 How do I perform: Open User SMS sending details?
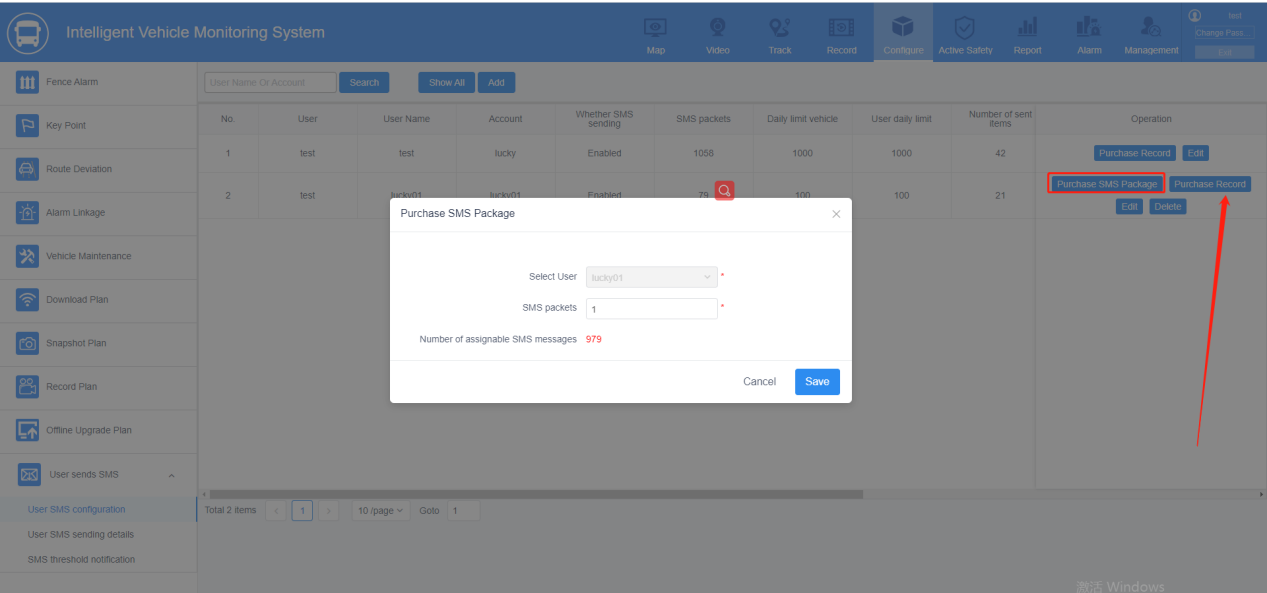(x=80, y=534)
